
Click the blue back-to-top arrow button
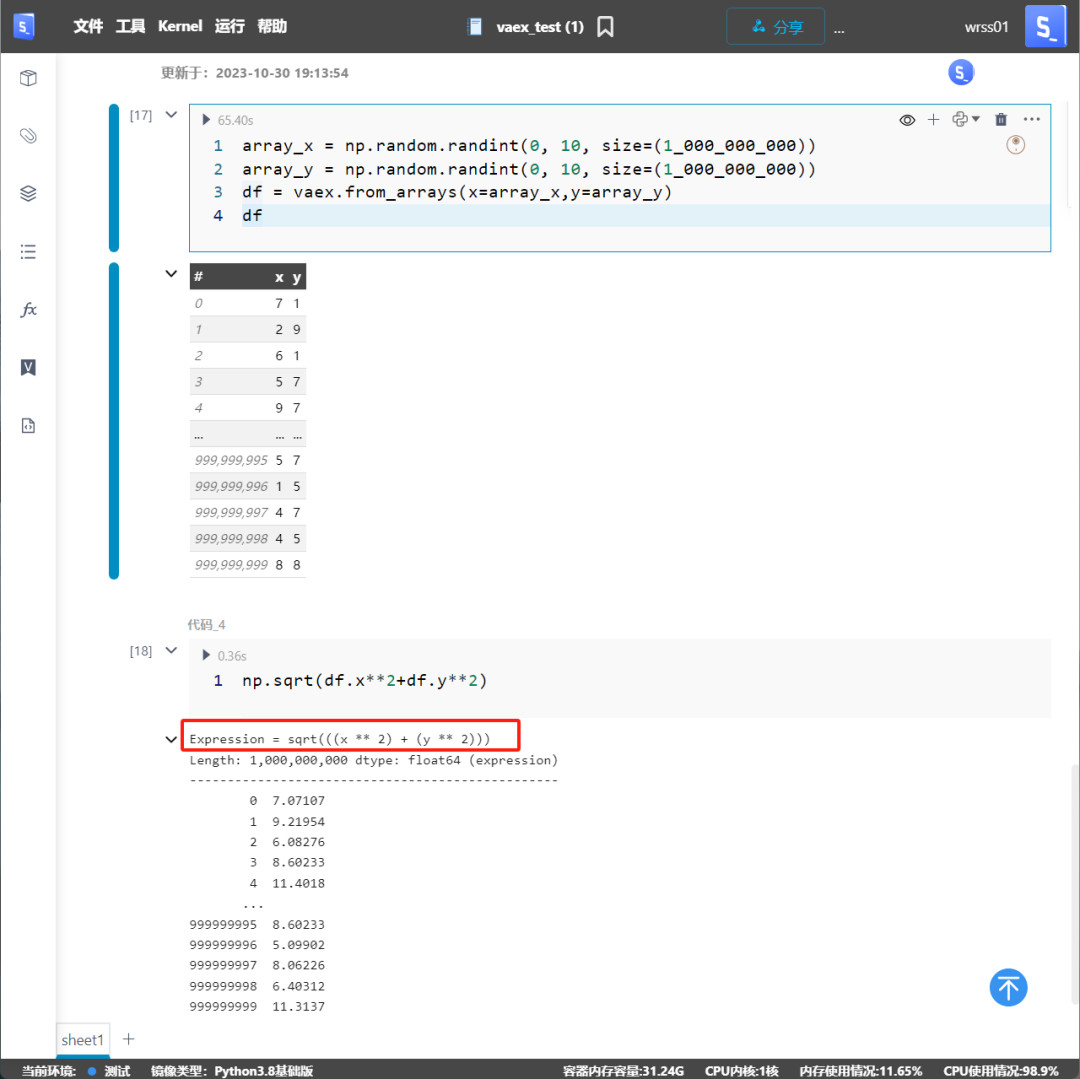pyautogui.click(x=1008, y=987)
